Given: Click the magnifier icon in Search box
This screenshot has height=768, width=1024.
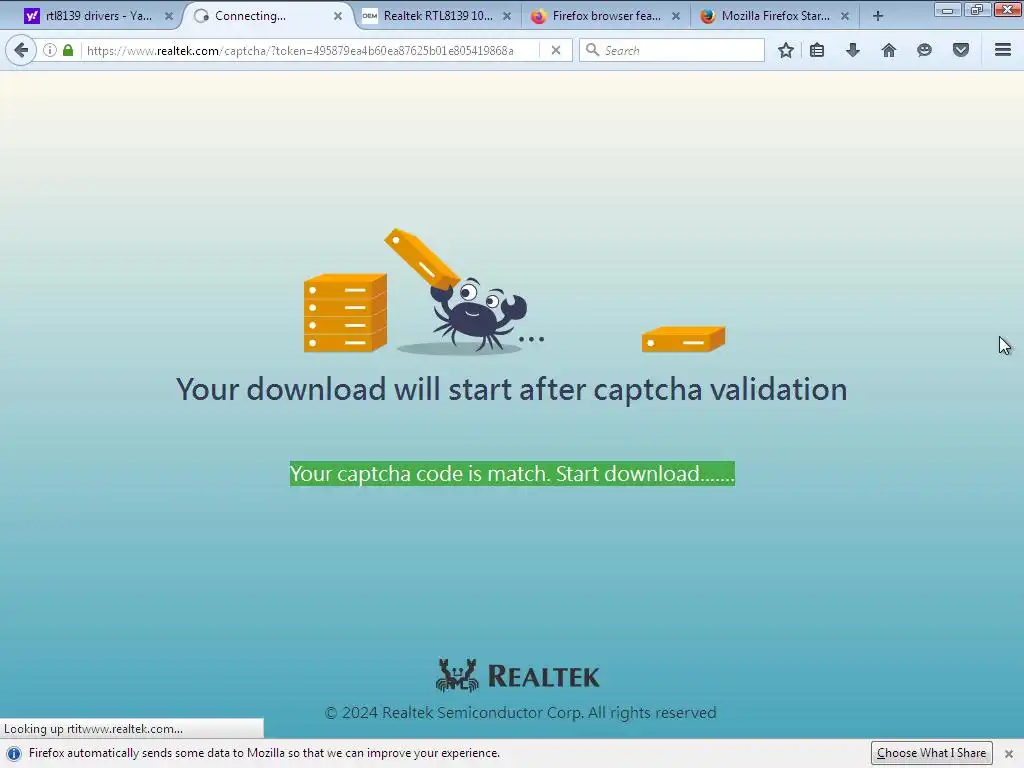Looking at the screenshot, I should [x=592, y=50].
